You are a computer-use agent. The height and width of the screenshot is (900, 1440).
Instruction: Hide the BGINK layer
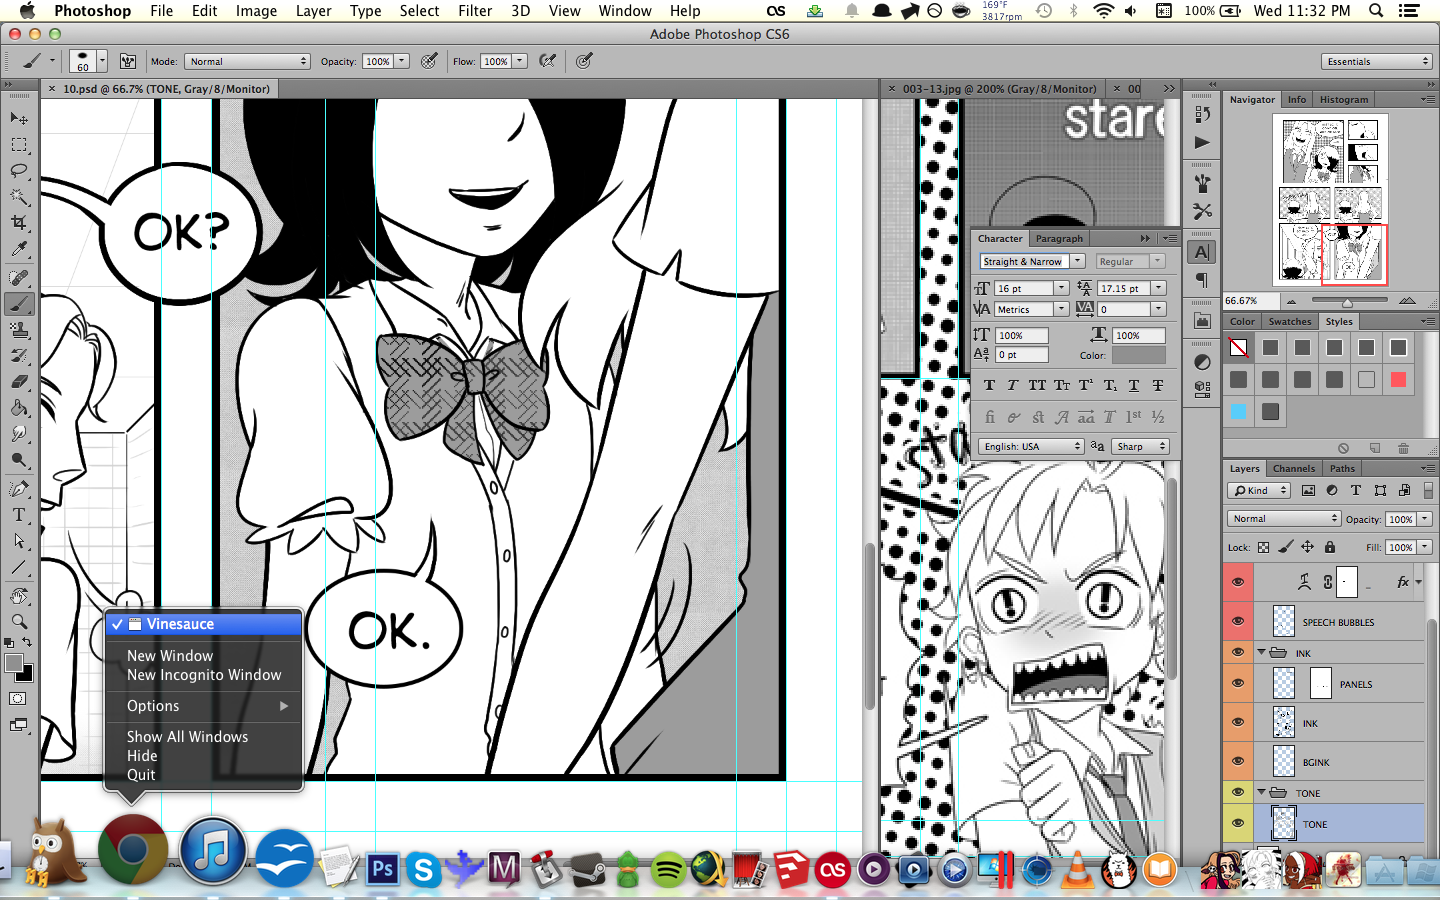pos(1238,761)
